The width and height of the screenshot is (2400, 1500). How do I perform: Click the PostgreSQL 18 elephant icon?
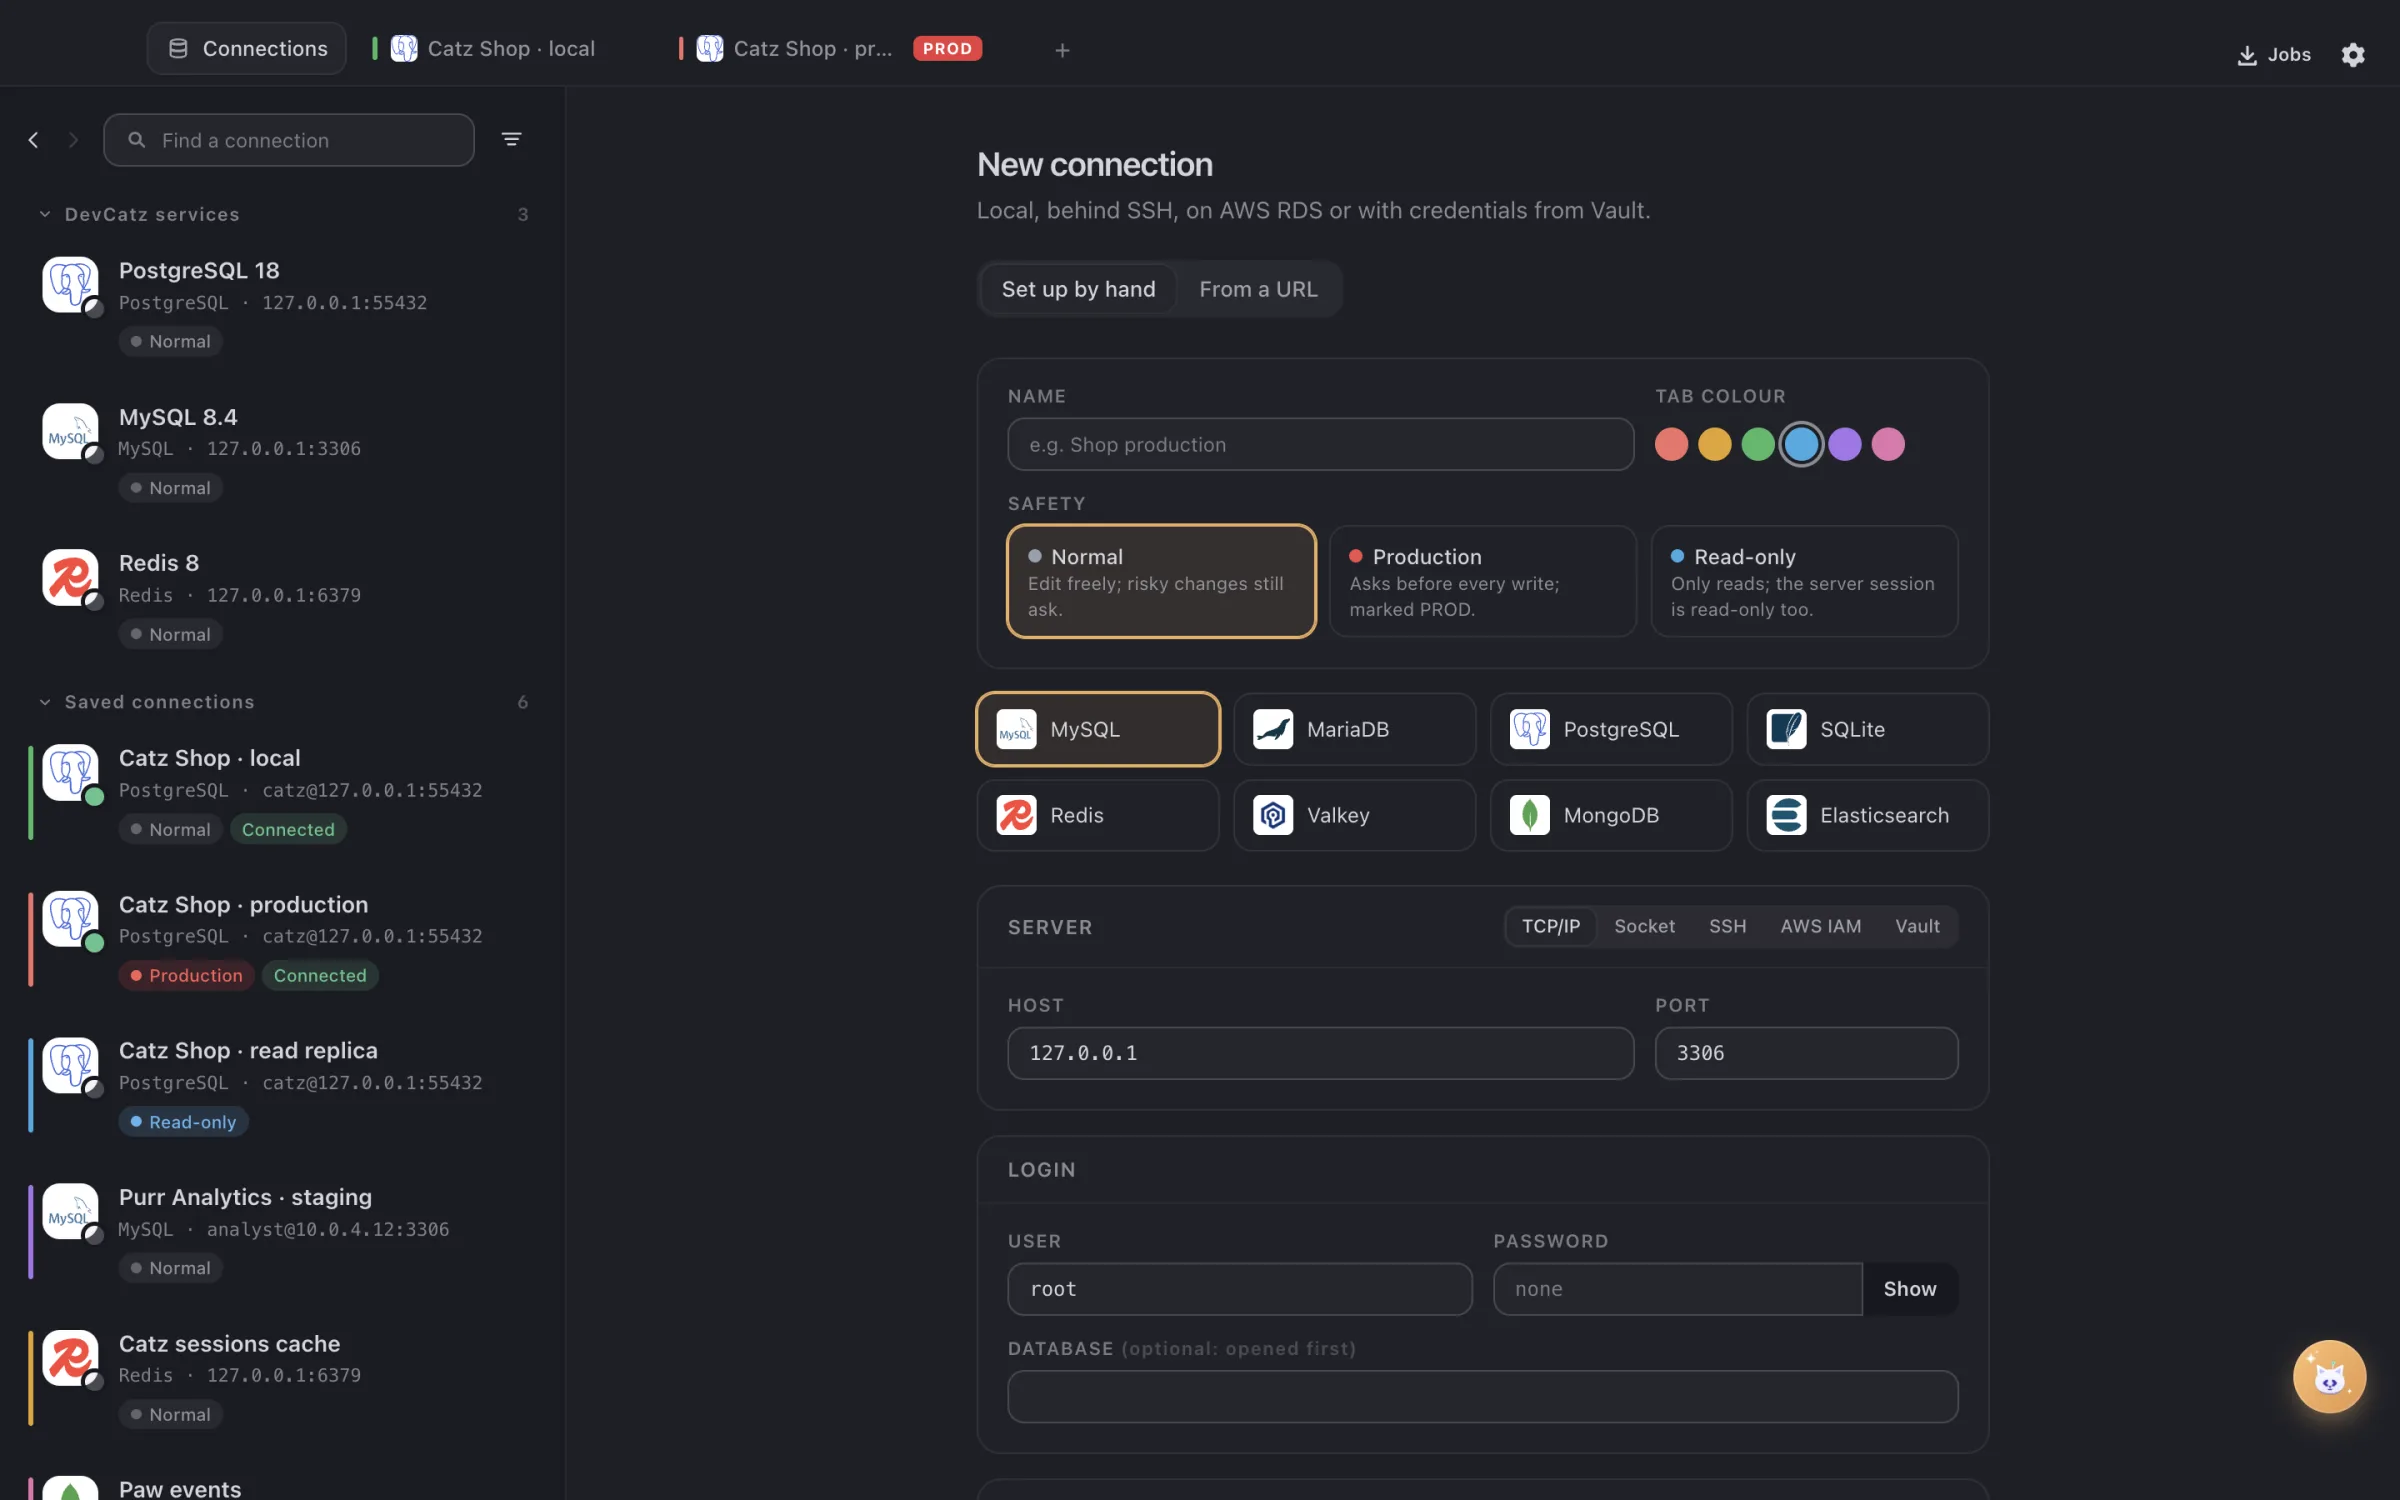tap(70, 285)
